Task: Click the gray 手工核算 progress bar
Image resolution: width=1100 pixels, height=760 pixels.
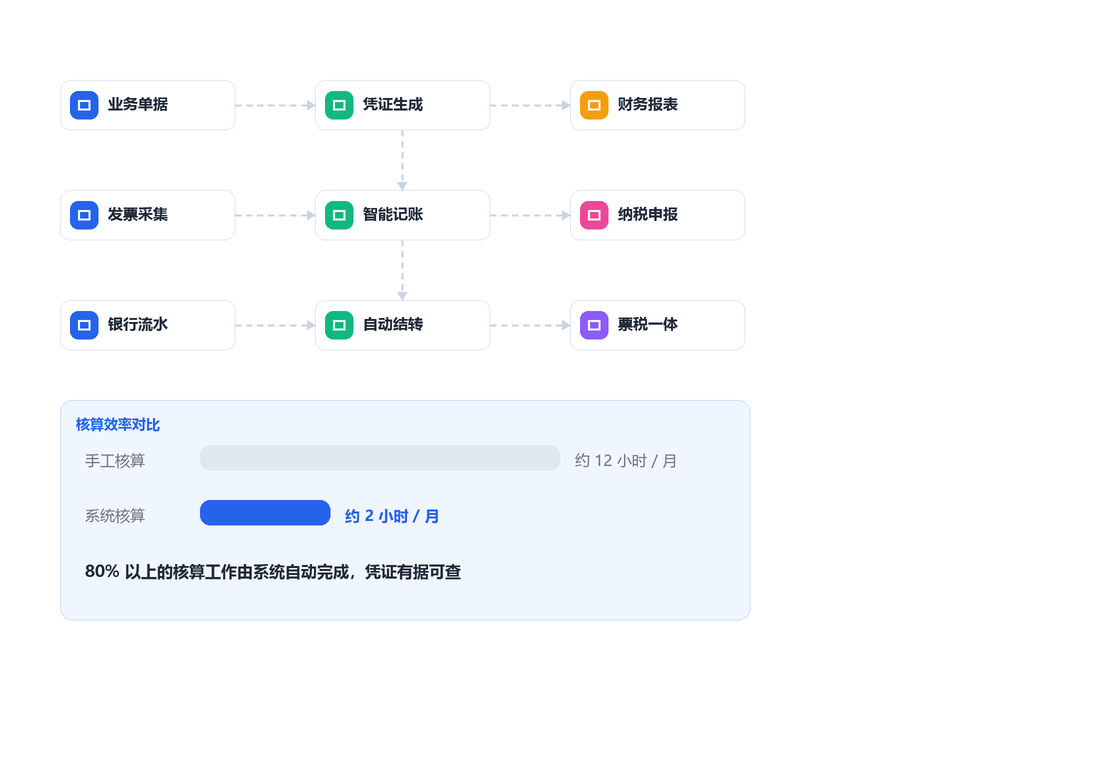Action: click(x=380, y=458)
